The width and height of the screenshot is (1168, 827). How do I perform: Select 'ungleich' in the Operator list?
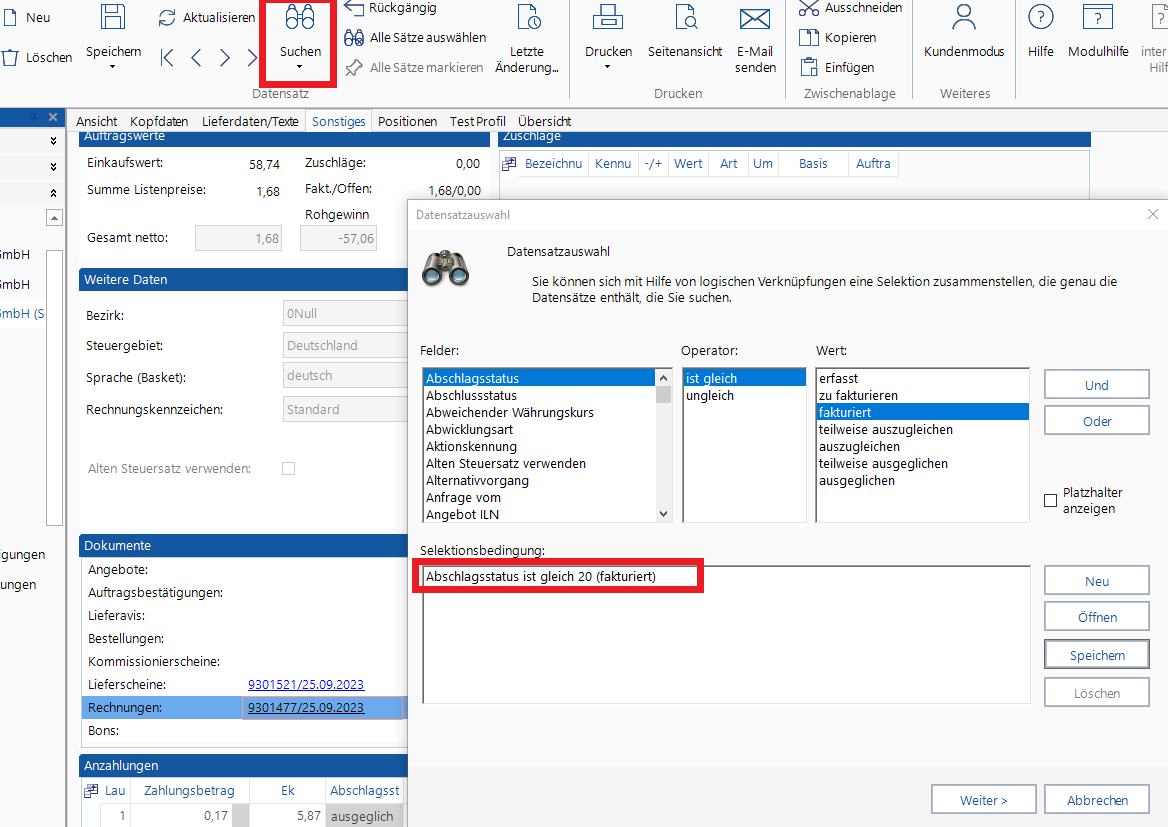tap(710, 396)
